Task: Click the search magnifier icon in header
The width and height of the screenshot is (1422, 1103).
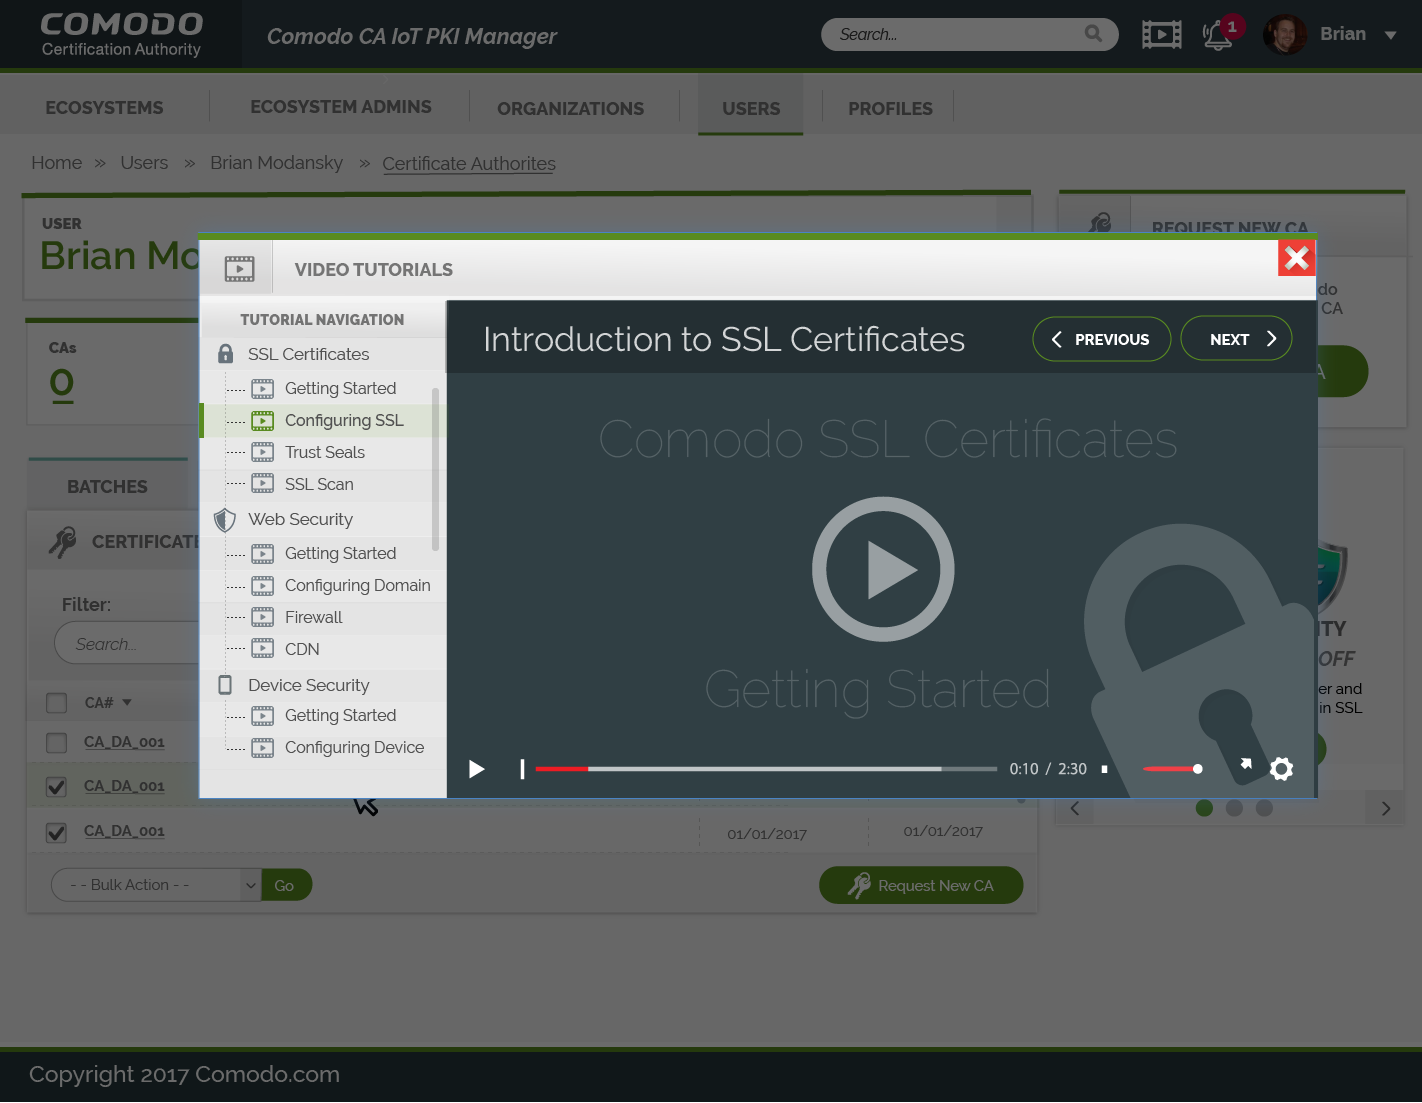Action: point(1093,34)
